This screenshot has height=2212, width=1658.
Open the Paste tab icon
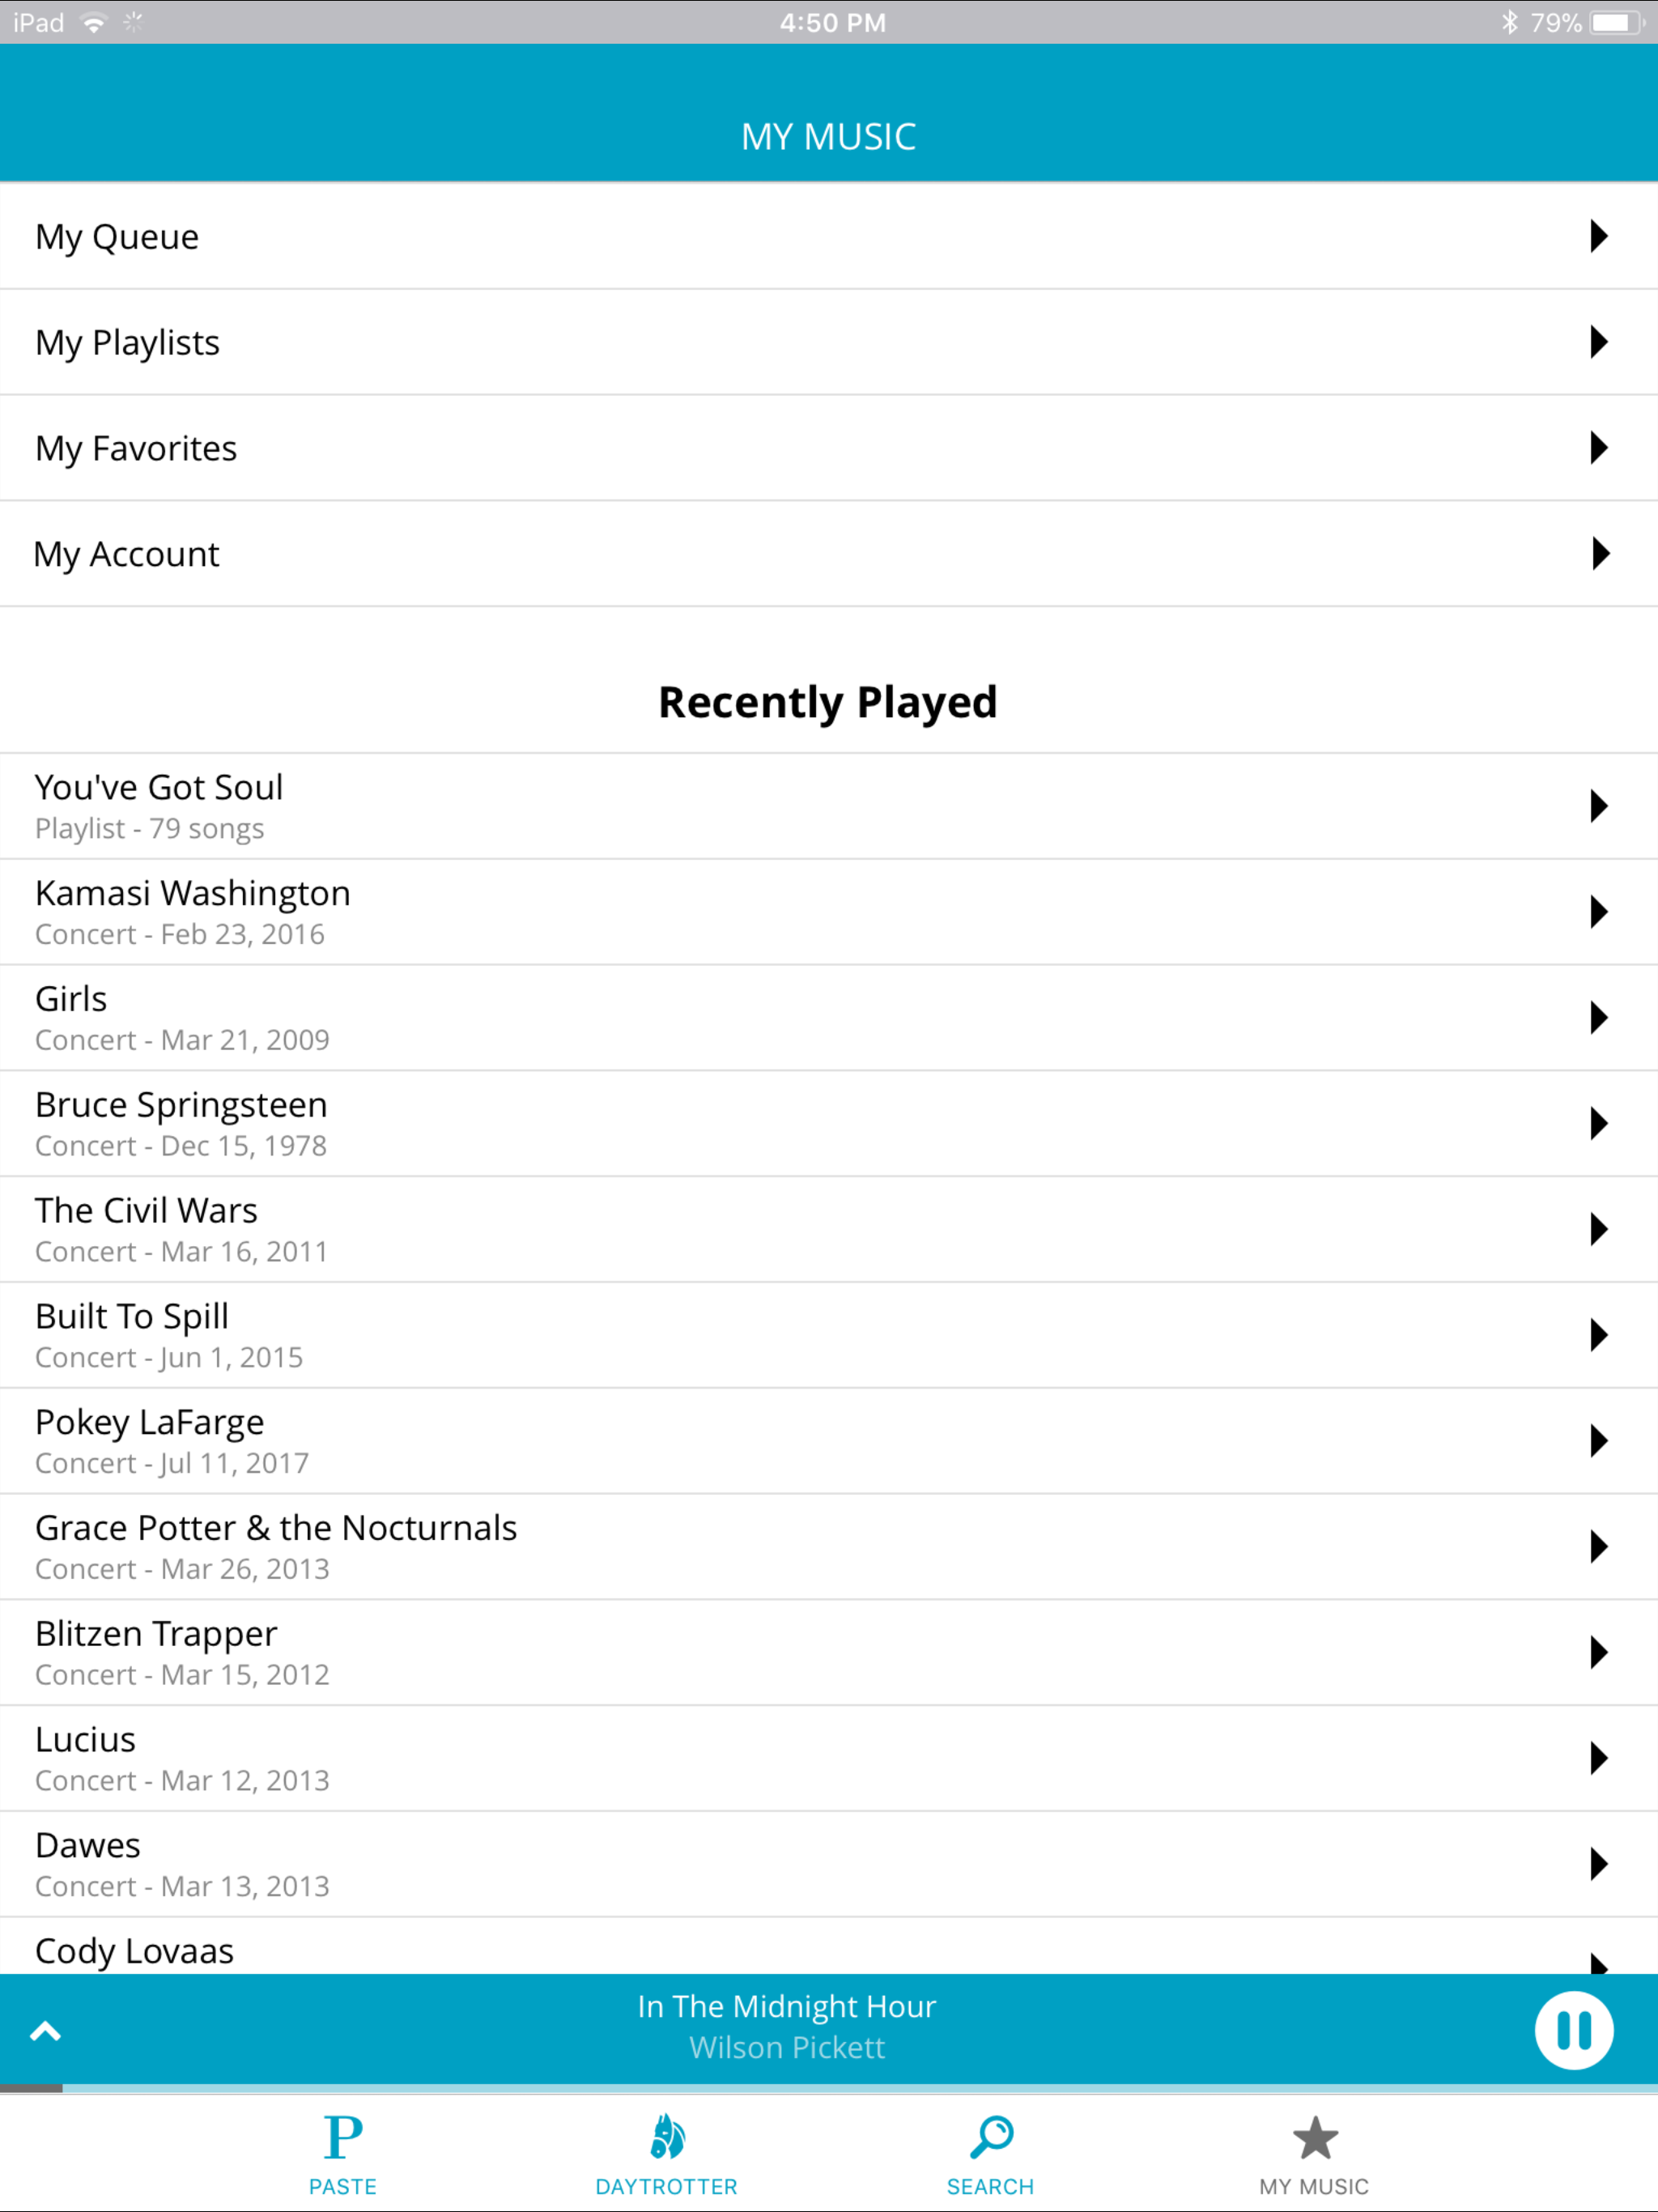343,2138
